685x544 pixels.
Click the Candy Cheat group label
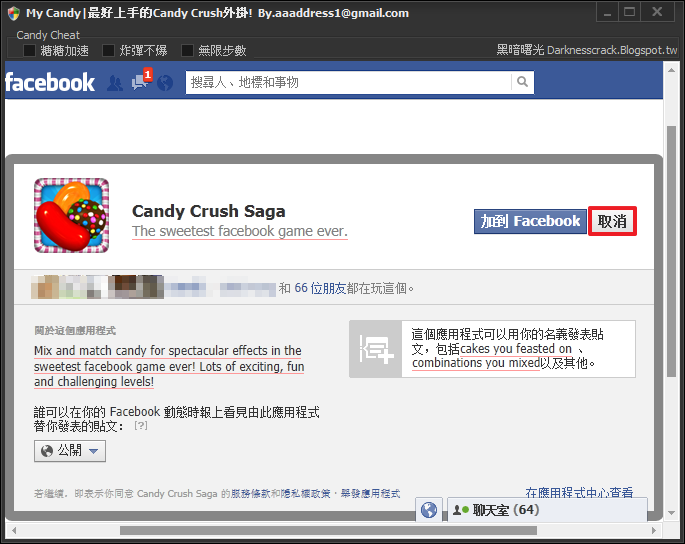pyautogui.click(x=48, y=35)
